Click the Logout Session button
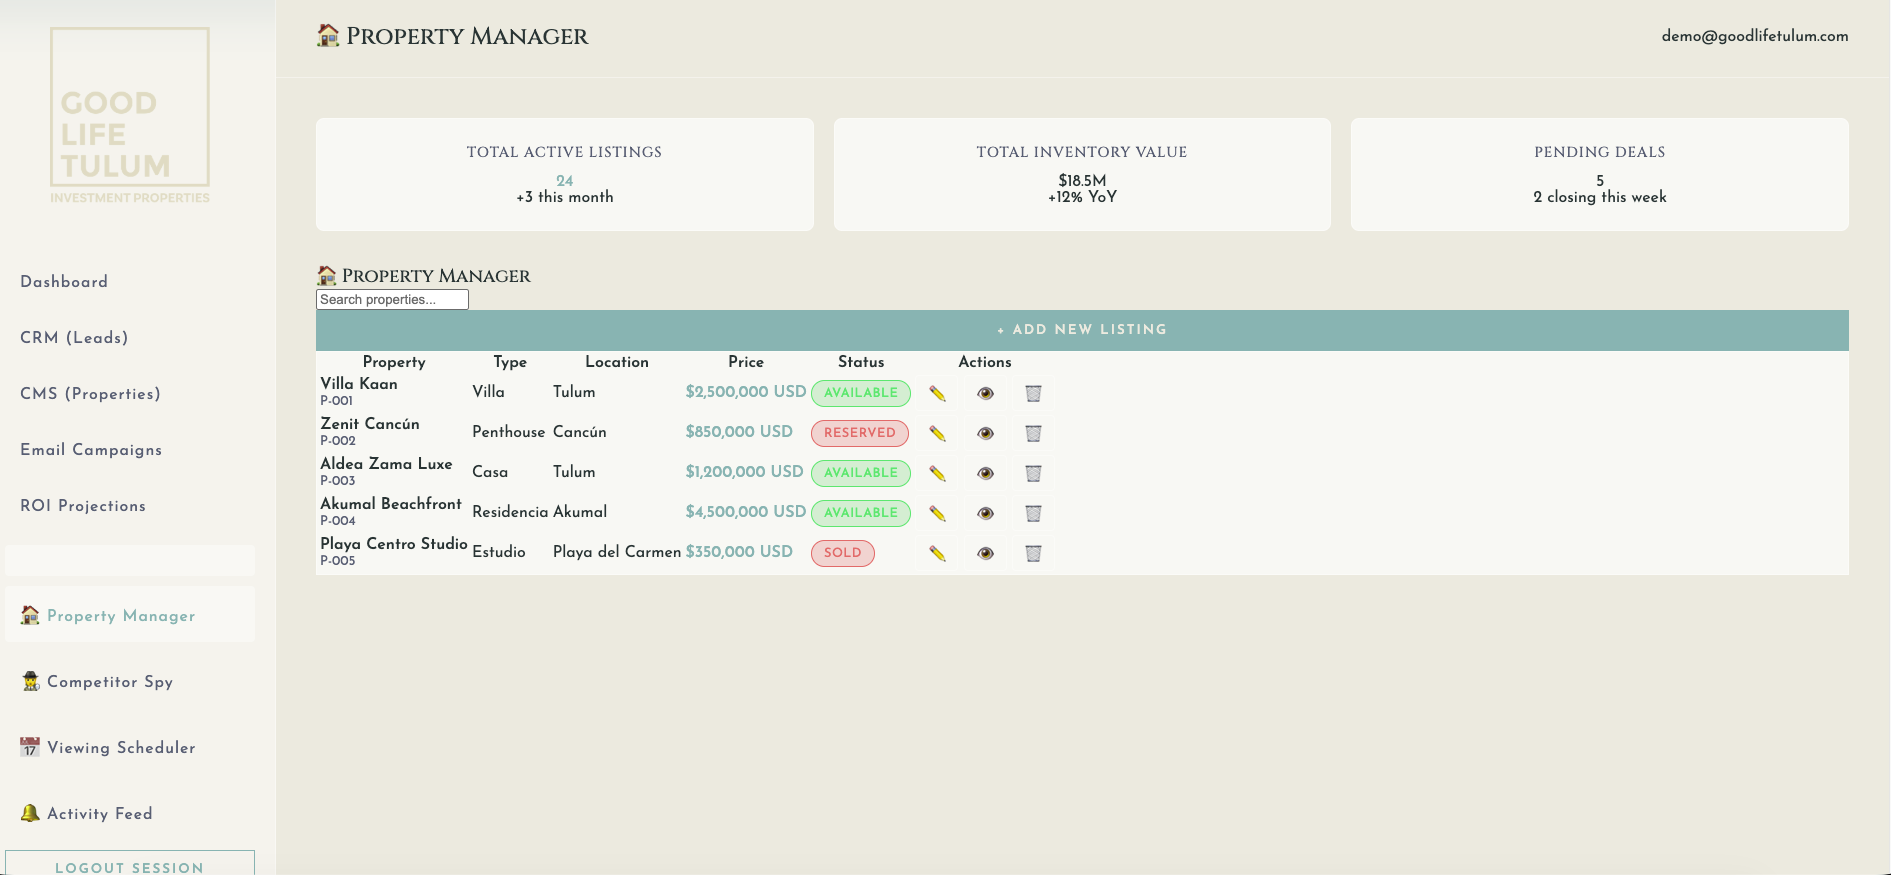The height and width of the screenshot is (875, 1891). click(x=130, y=865)
